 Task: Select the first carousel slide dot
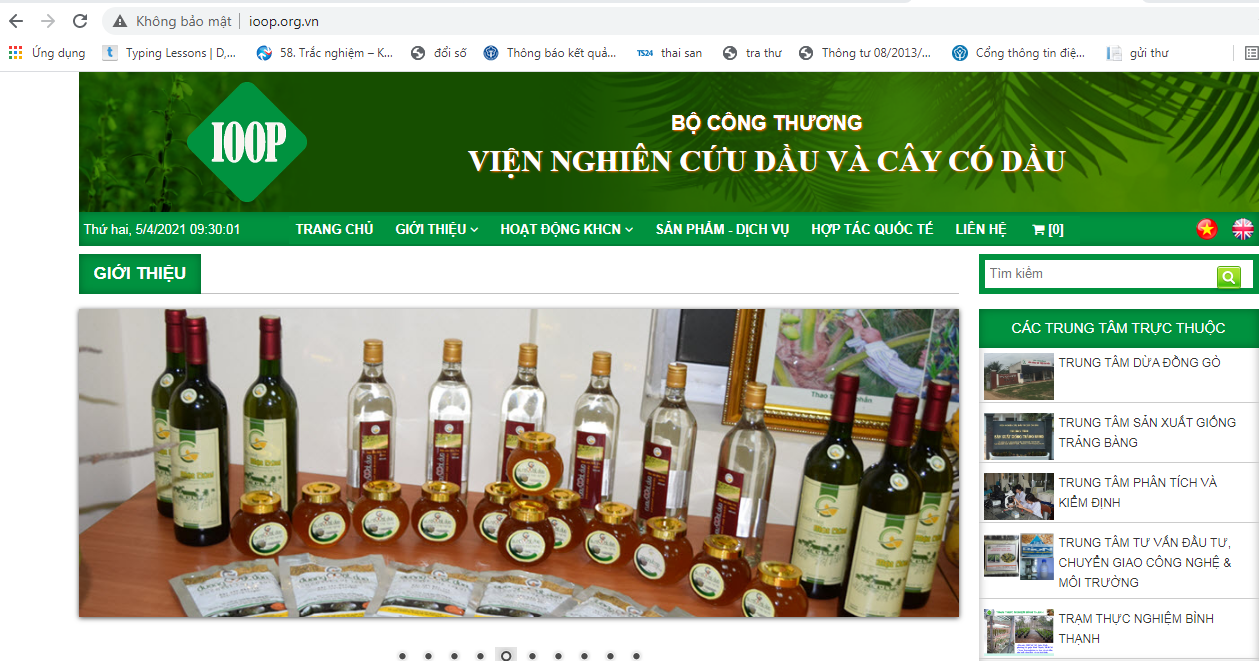tap(402, 656)
